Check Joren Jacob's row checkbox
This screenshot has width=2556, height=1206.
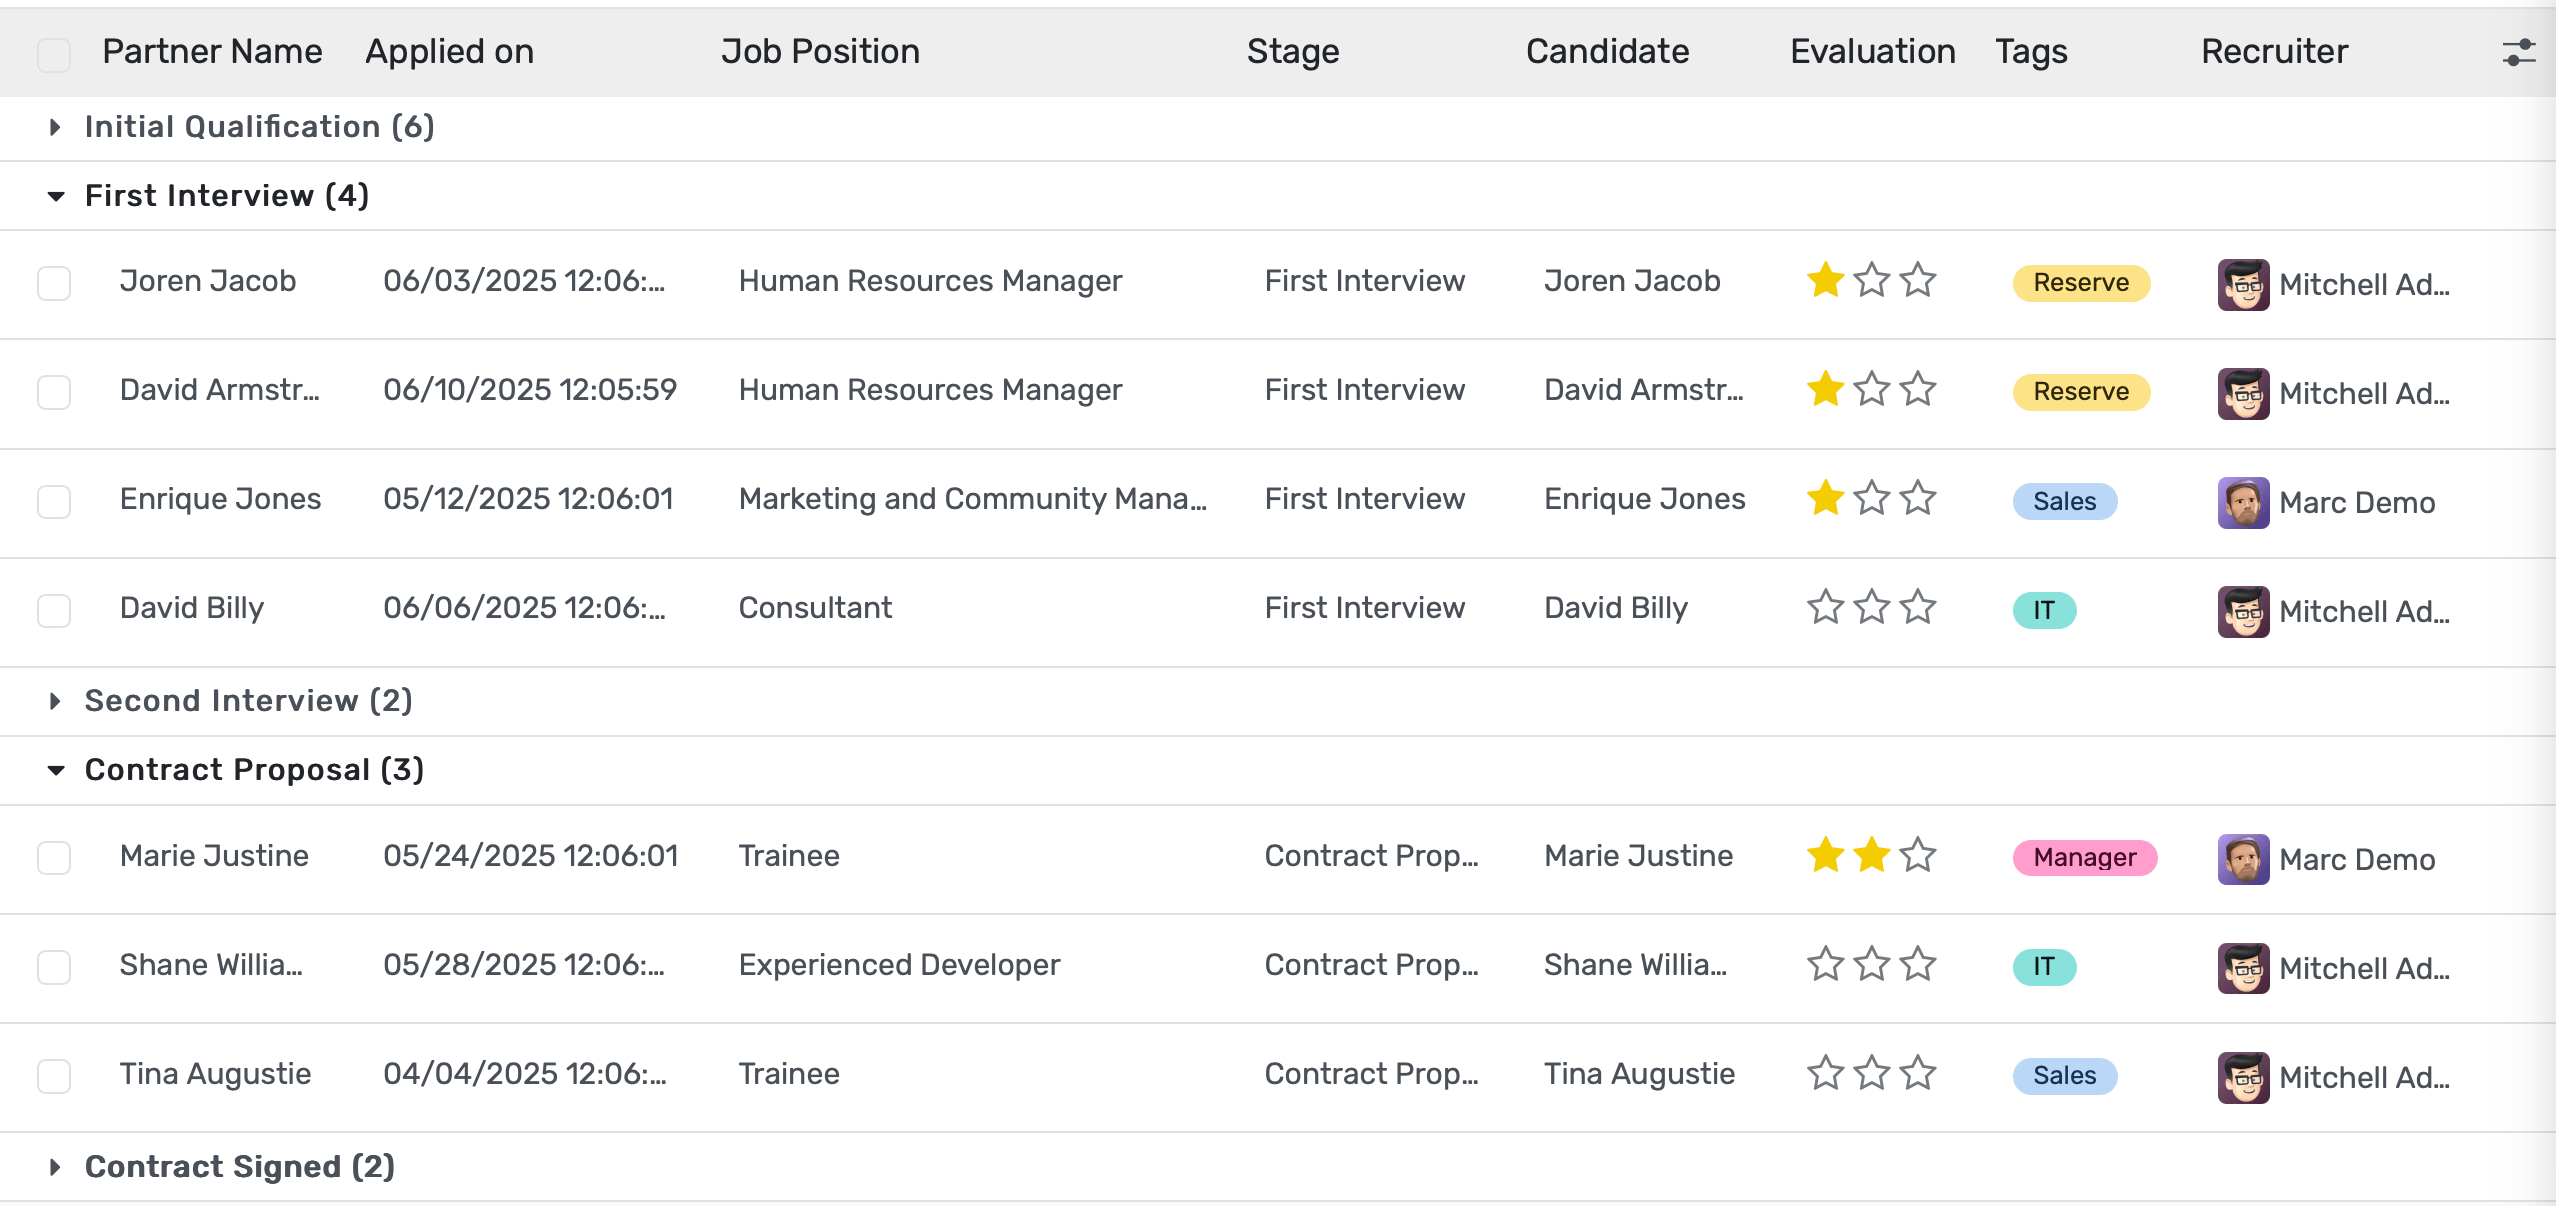point(54,283)
